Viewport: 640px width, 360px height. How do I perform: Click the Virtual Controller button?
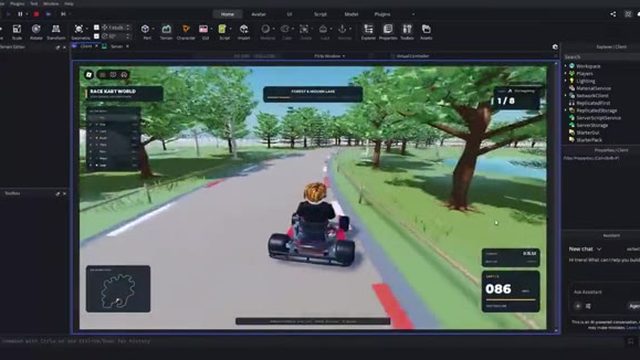coord(410,56)
